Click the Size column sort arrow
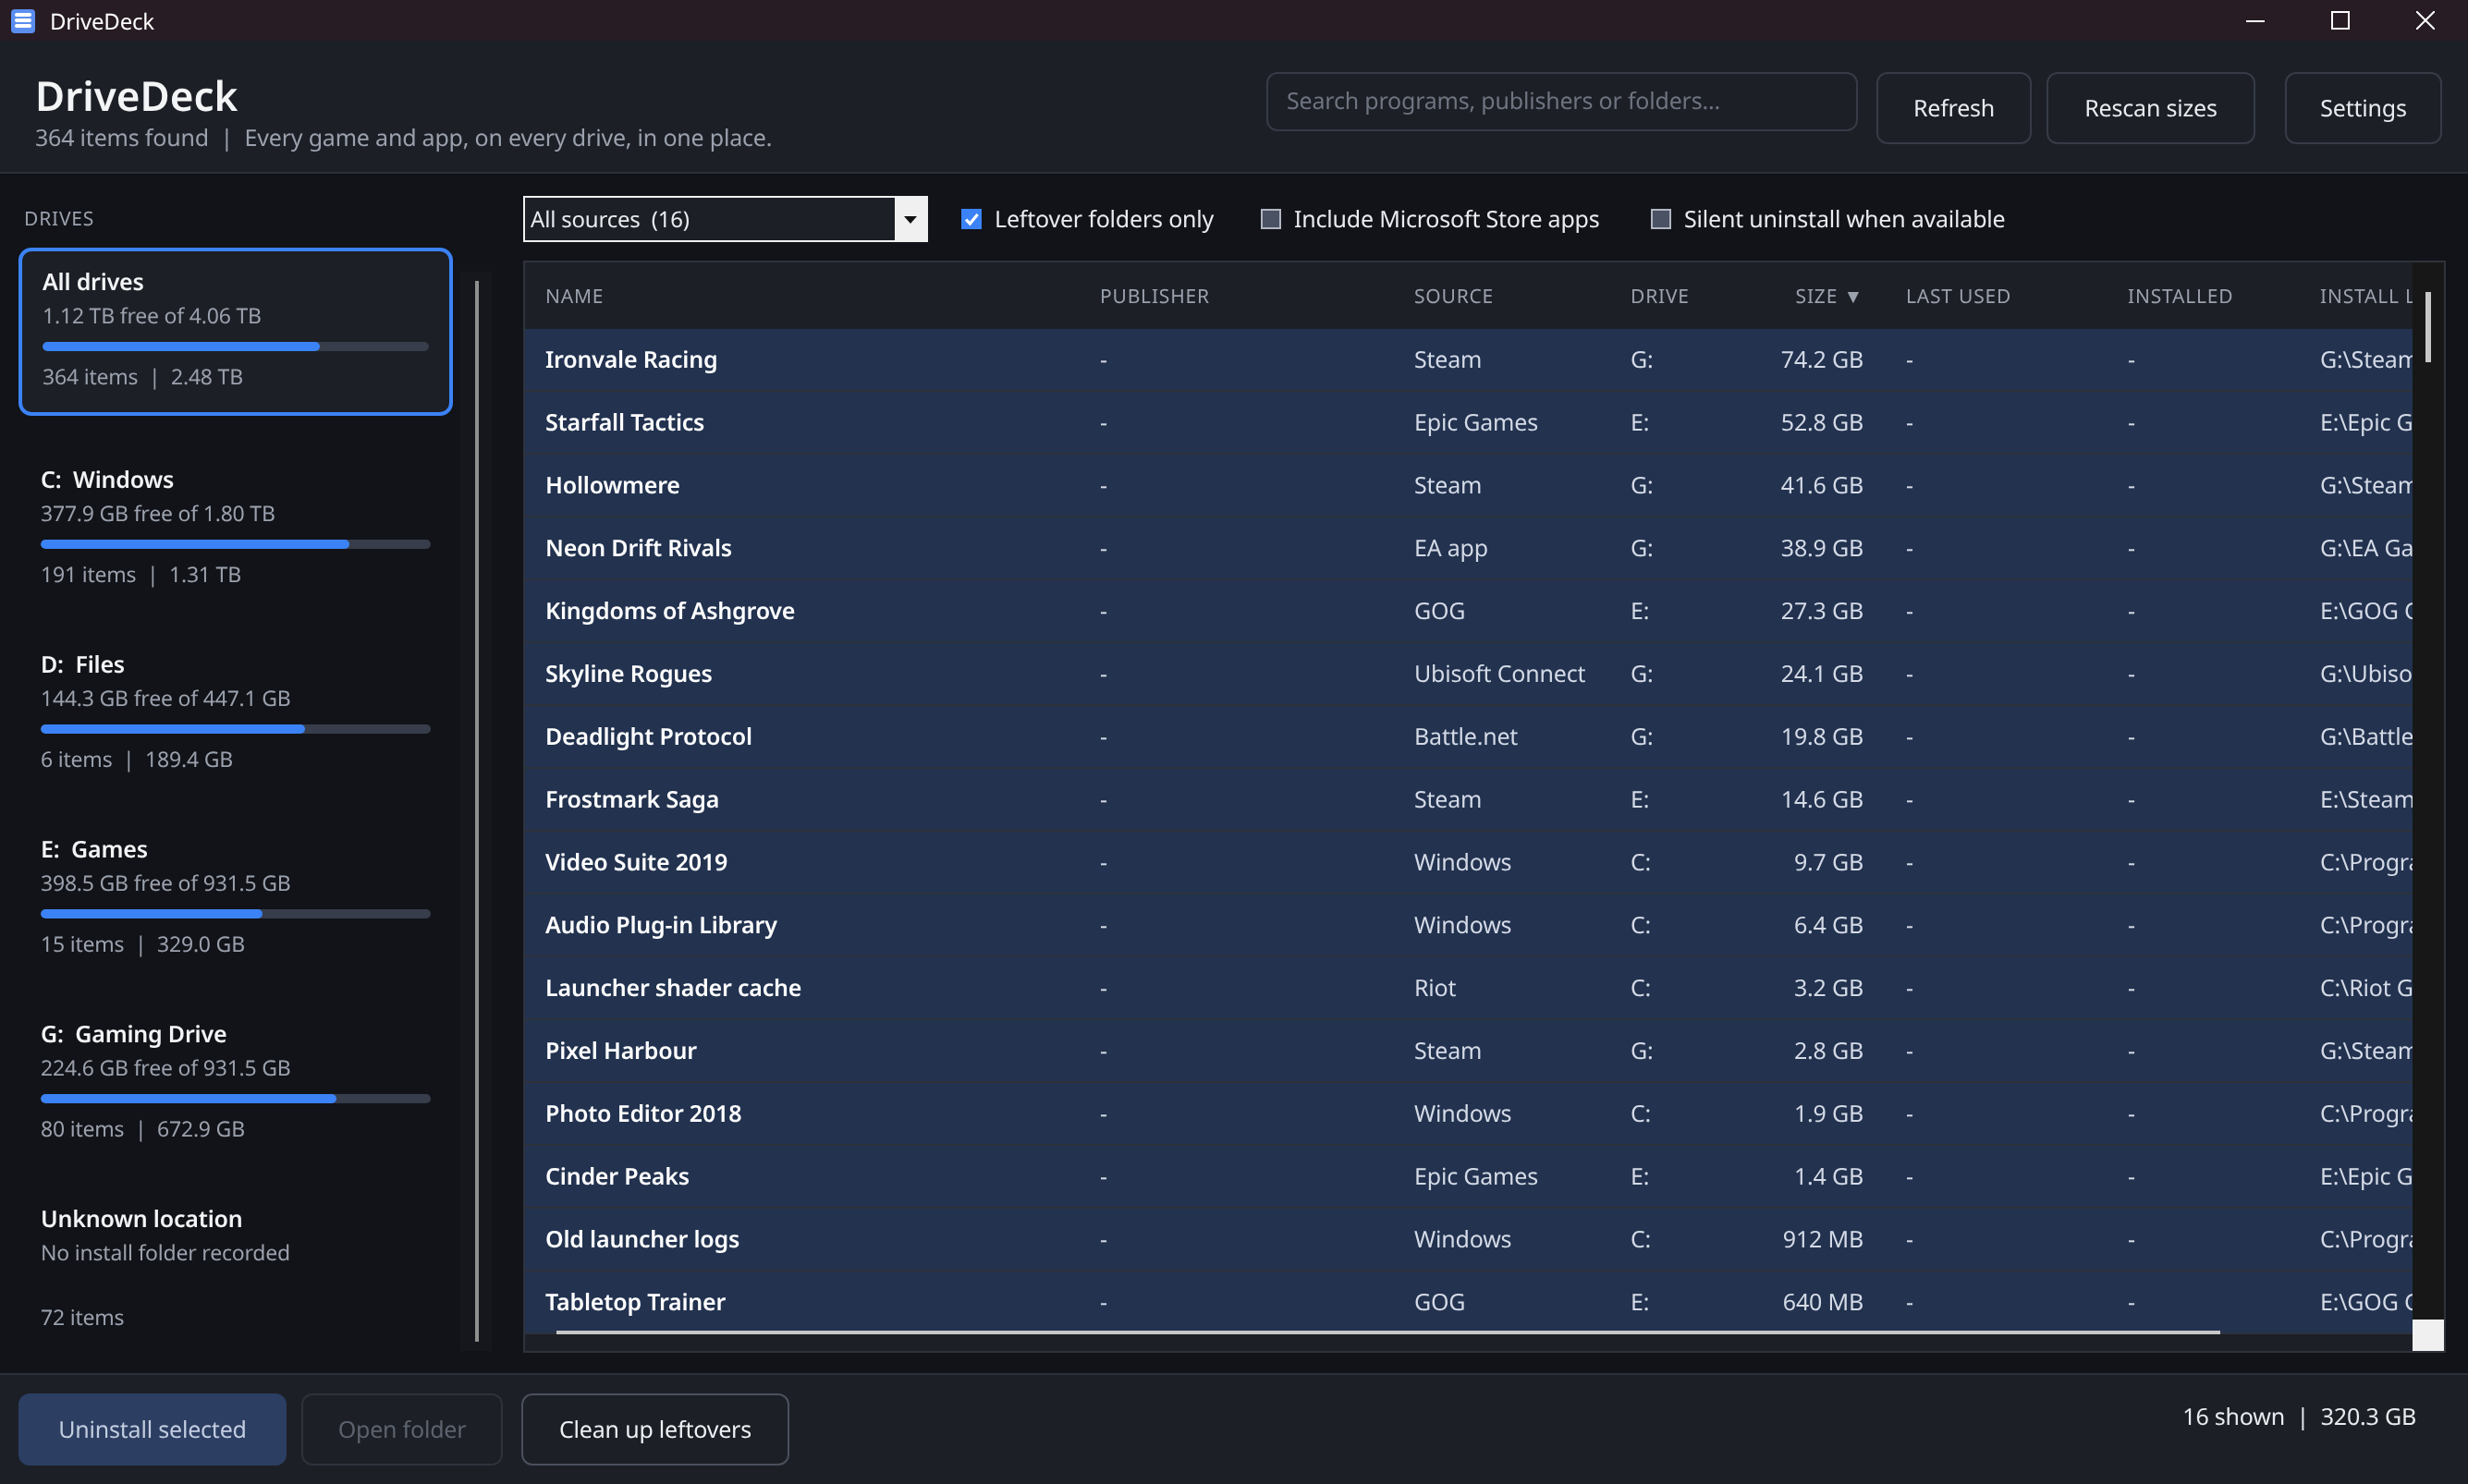The image size is (2468, 1484). (1853, 297)
